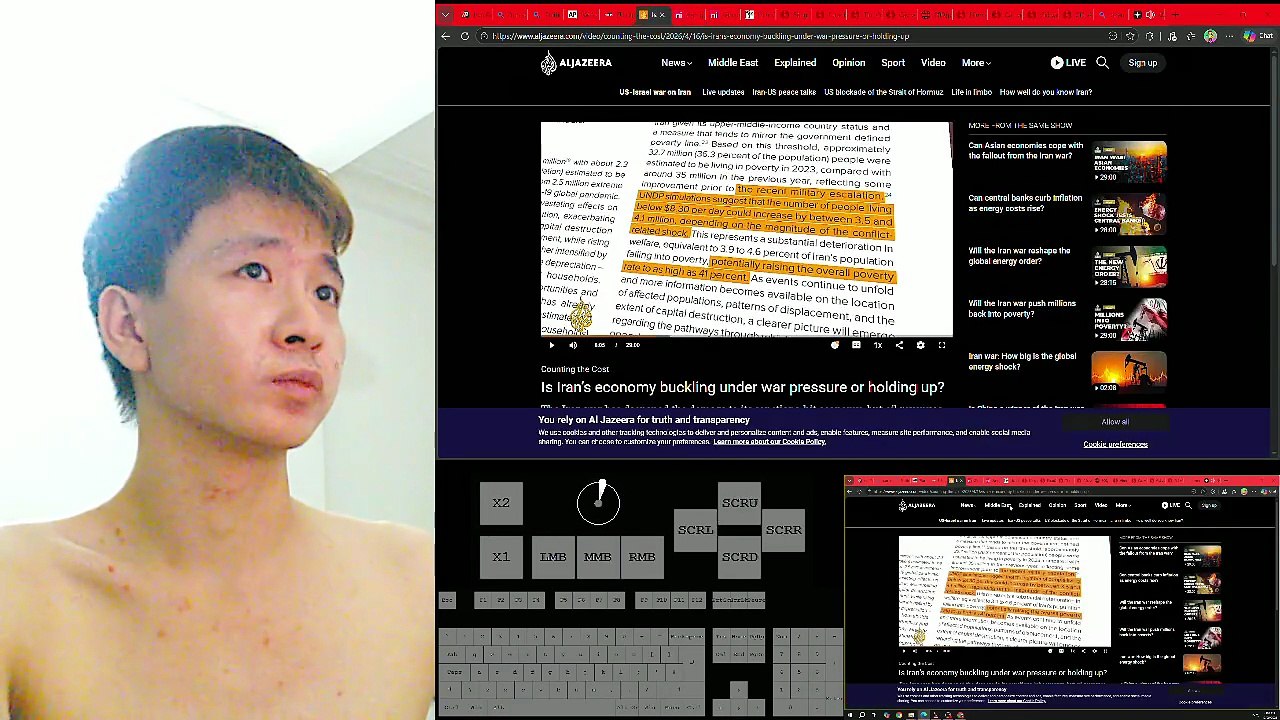Open energy shock video thumbnail

point(1129,373)
